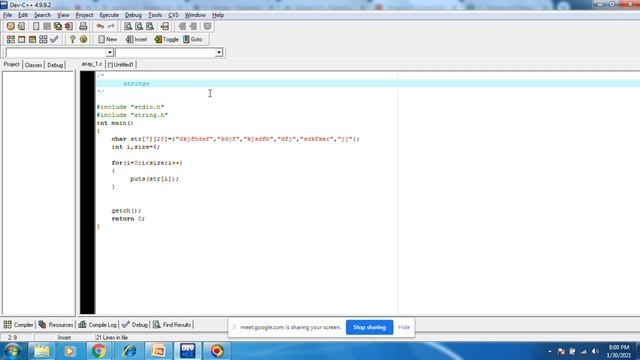640x360 pixels.
Task: Click the Close file toolbar icon
Action: [69, 26]
